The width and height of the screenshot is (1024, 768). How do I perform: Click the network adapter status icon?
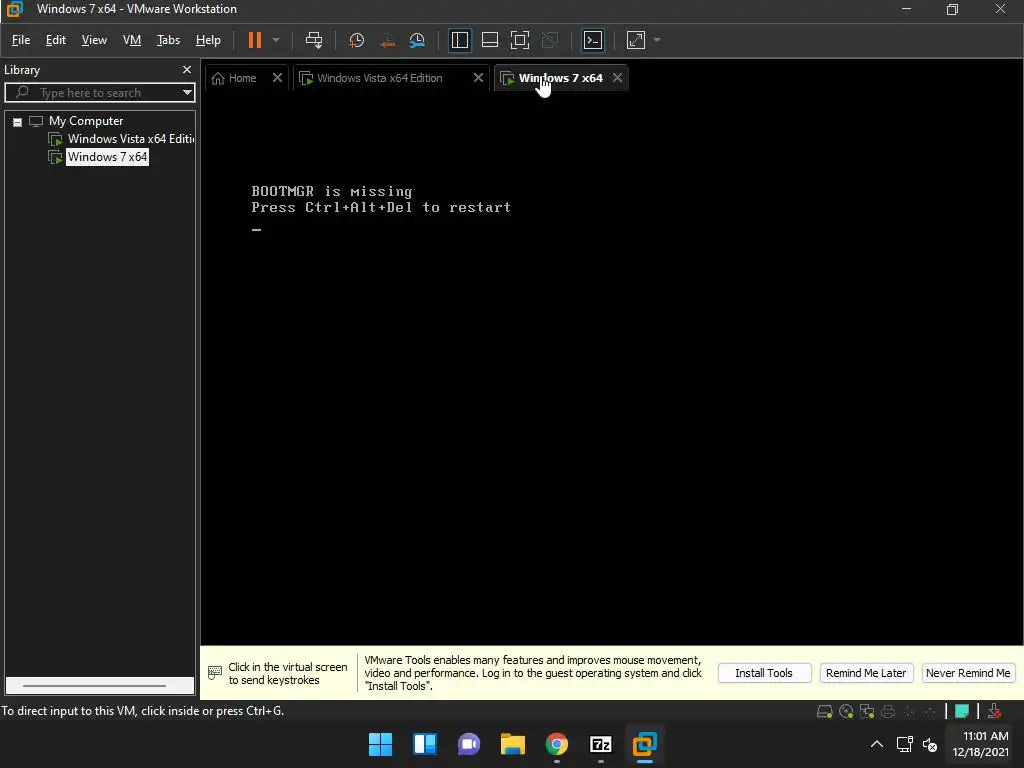867,712
